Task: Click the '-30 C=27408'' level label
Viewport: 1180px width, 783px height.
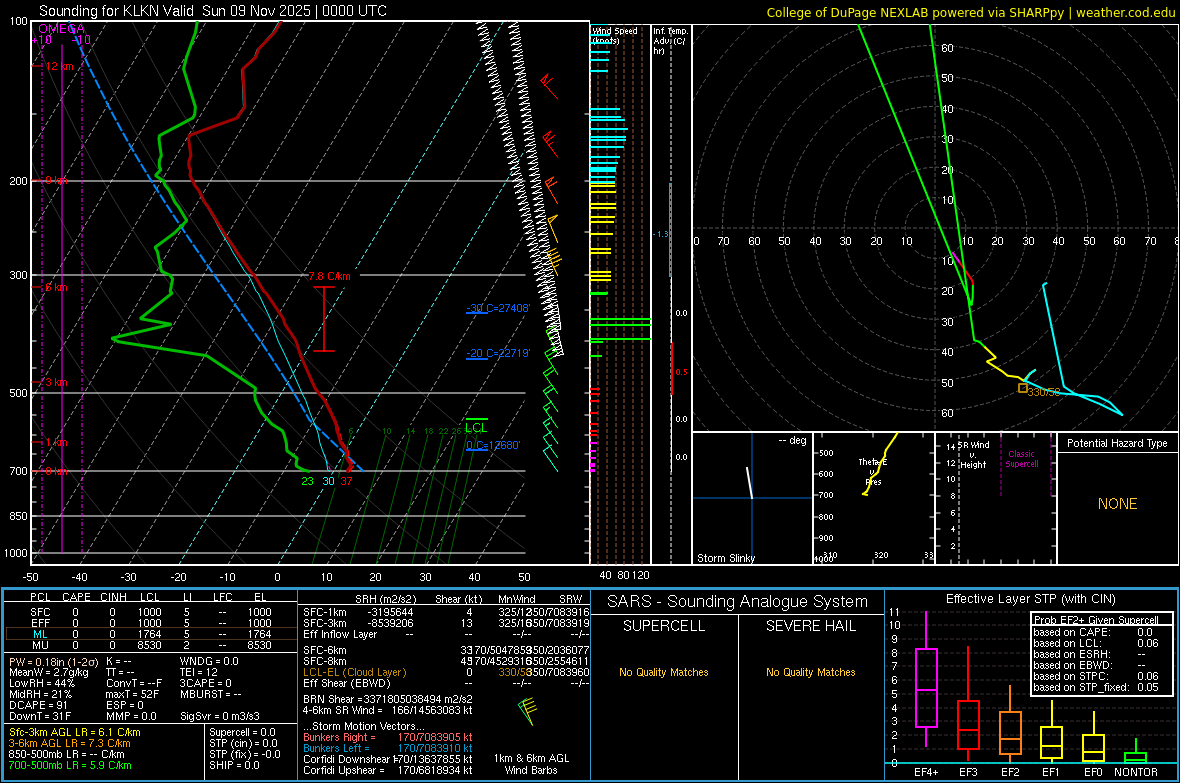Action: (x=498, y=309)
